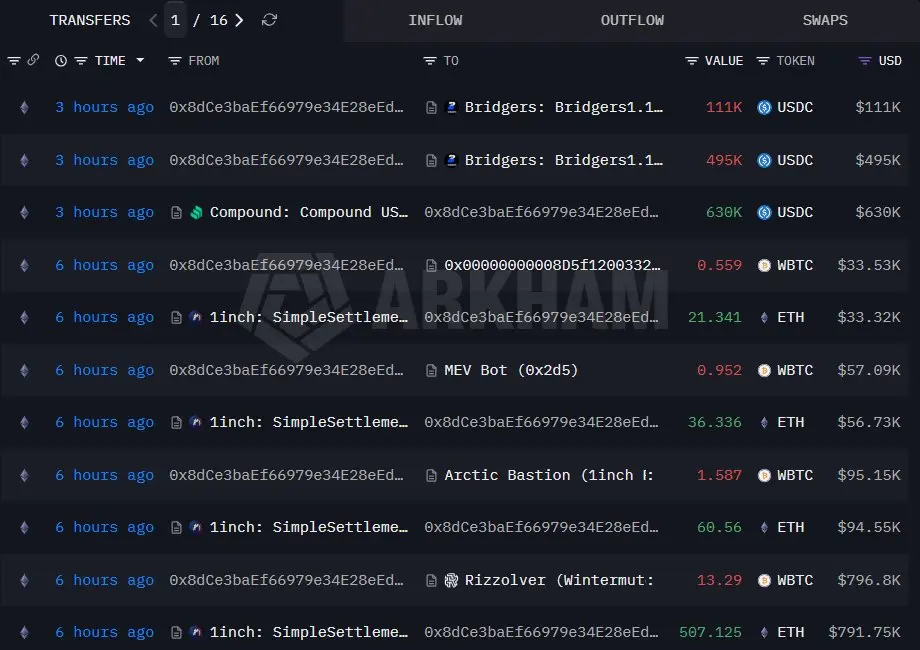Screen dimensions: 920x650
Task: Click Ethereum icon in 495K row
Action: 24,160
